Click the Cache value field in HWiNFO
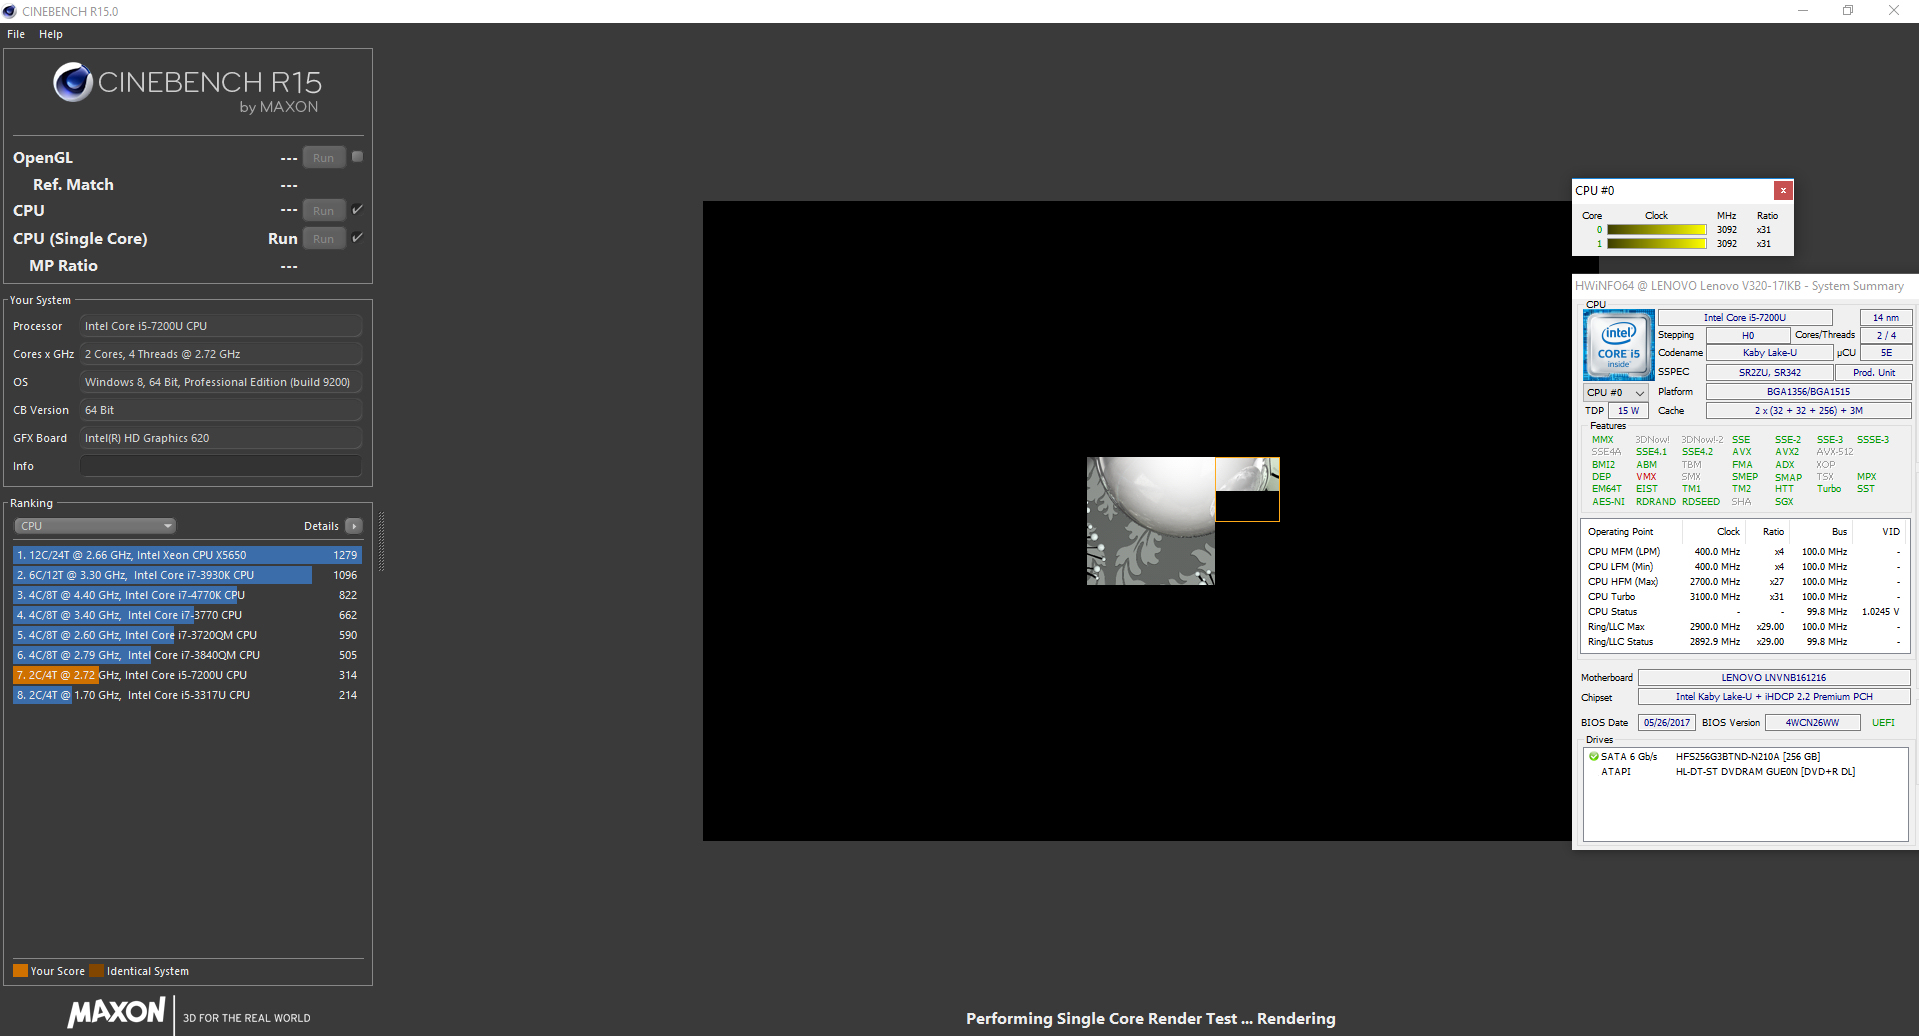This screenshot has height=1036, width=1919. tap(1808, 411)
